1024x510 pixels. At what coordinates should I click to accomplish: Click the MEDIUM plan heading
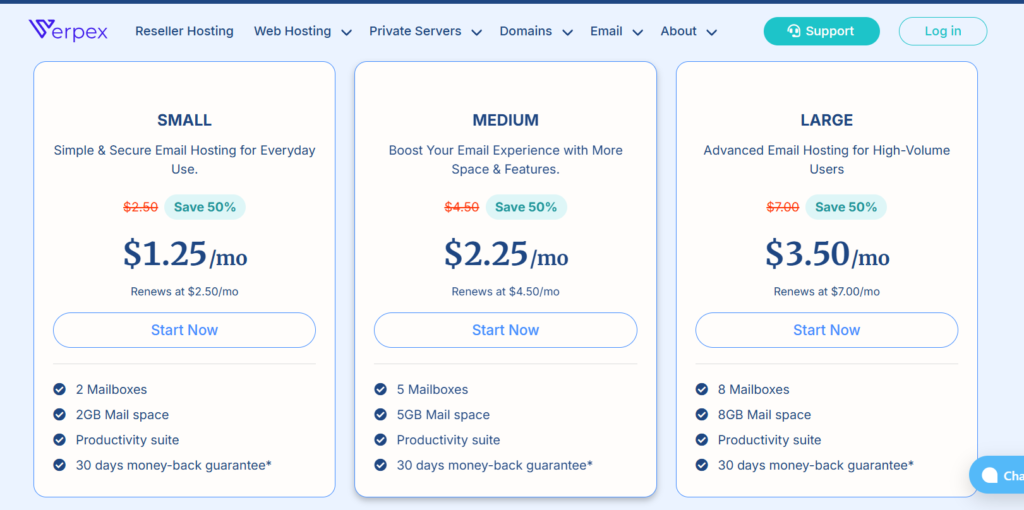(505, 120)
